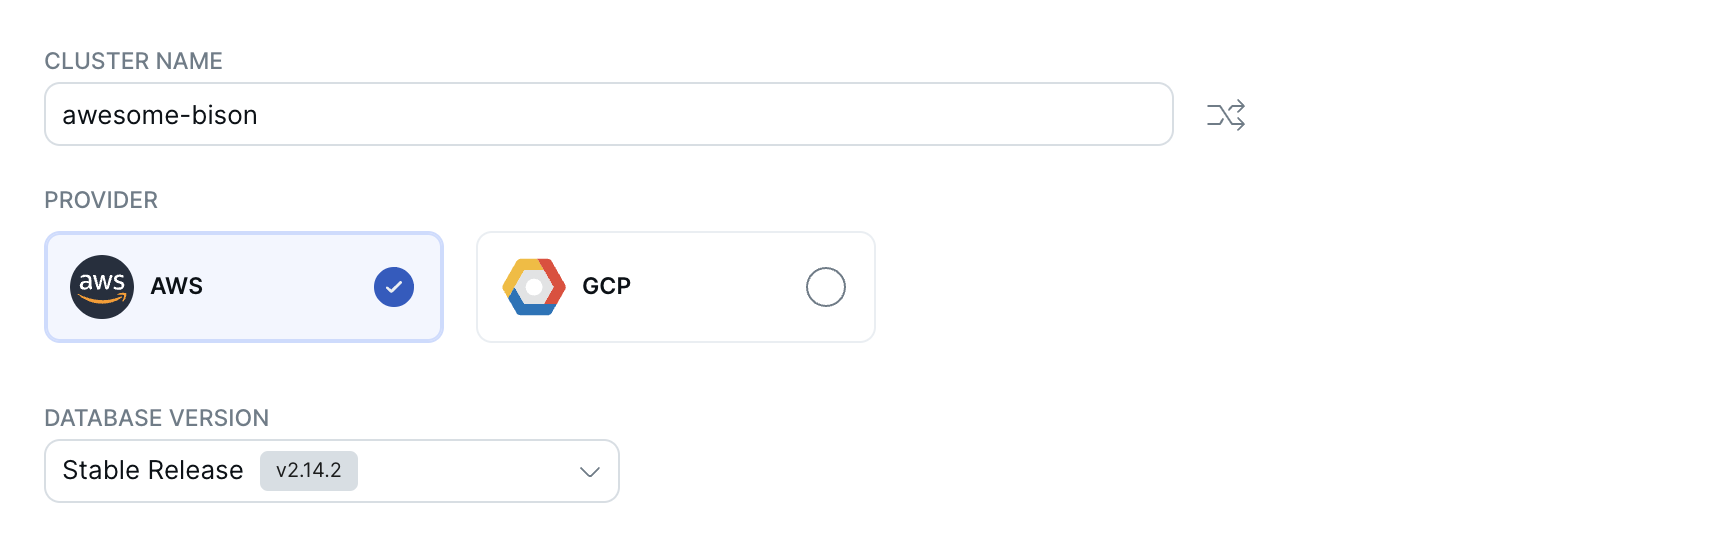
Task: Click empty space inside the Database Version box
Action: (460, 471)
